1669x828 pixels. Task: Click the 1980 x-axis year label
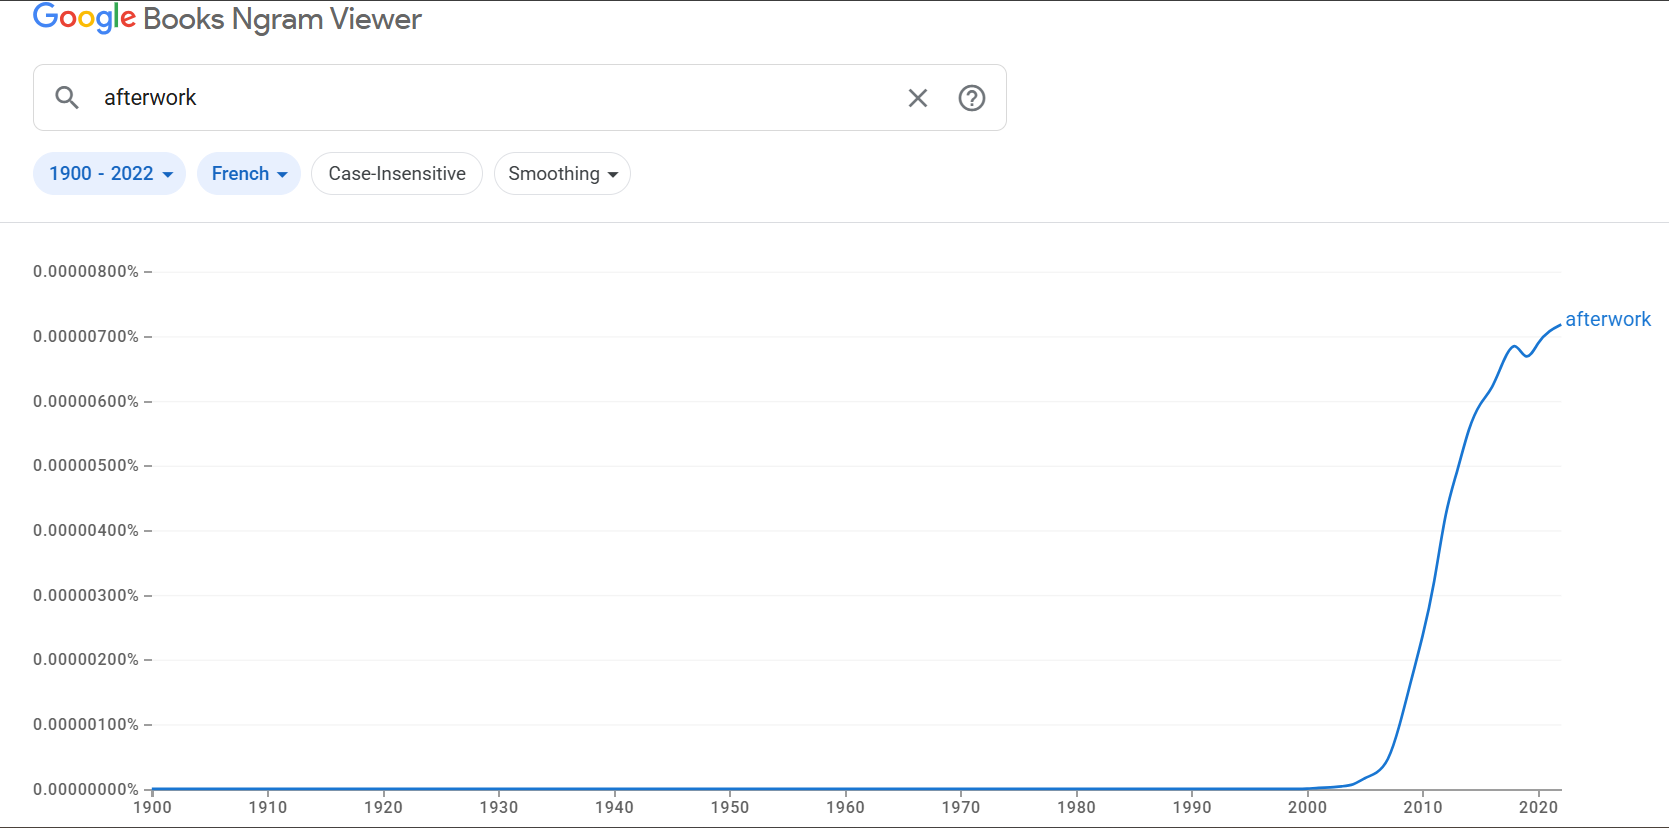[x=1076, y=808]
